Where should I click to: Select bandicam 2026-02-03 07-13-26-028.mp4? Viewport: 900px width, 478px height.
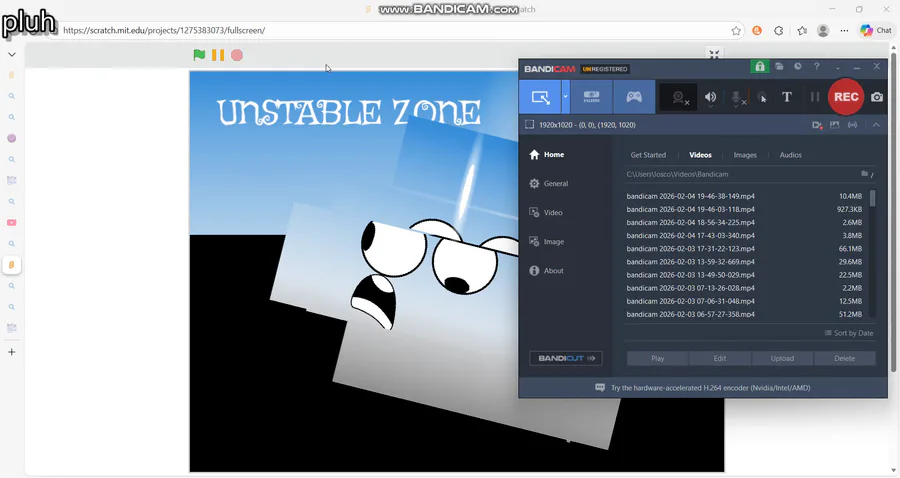(744, 288)
